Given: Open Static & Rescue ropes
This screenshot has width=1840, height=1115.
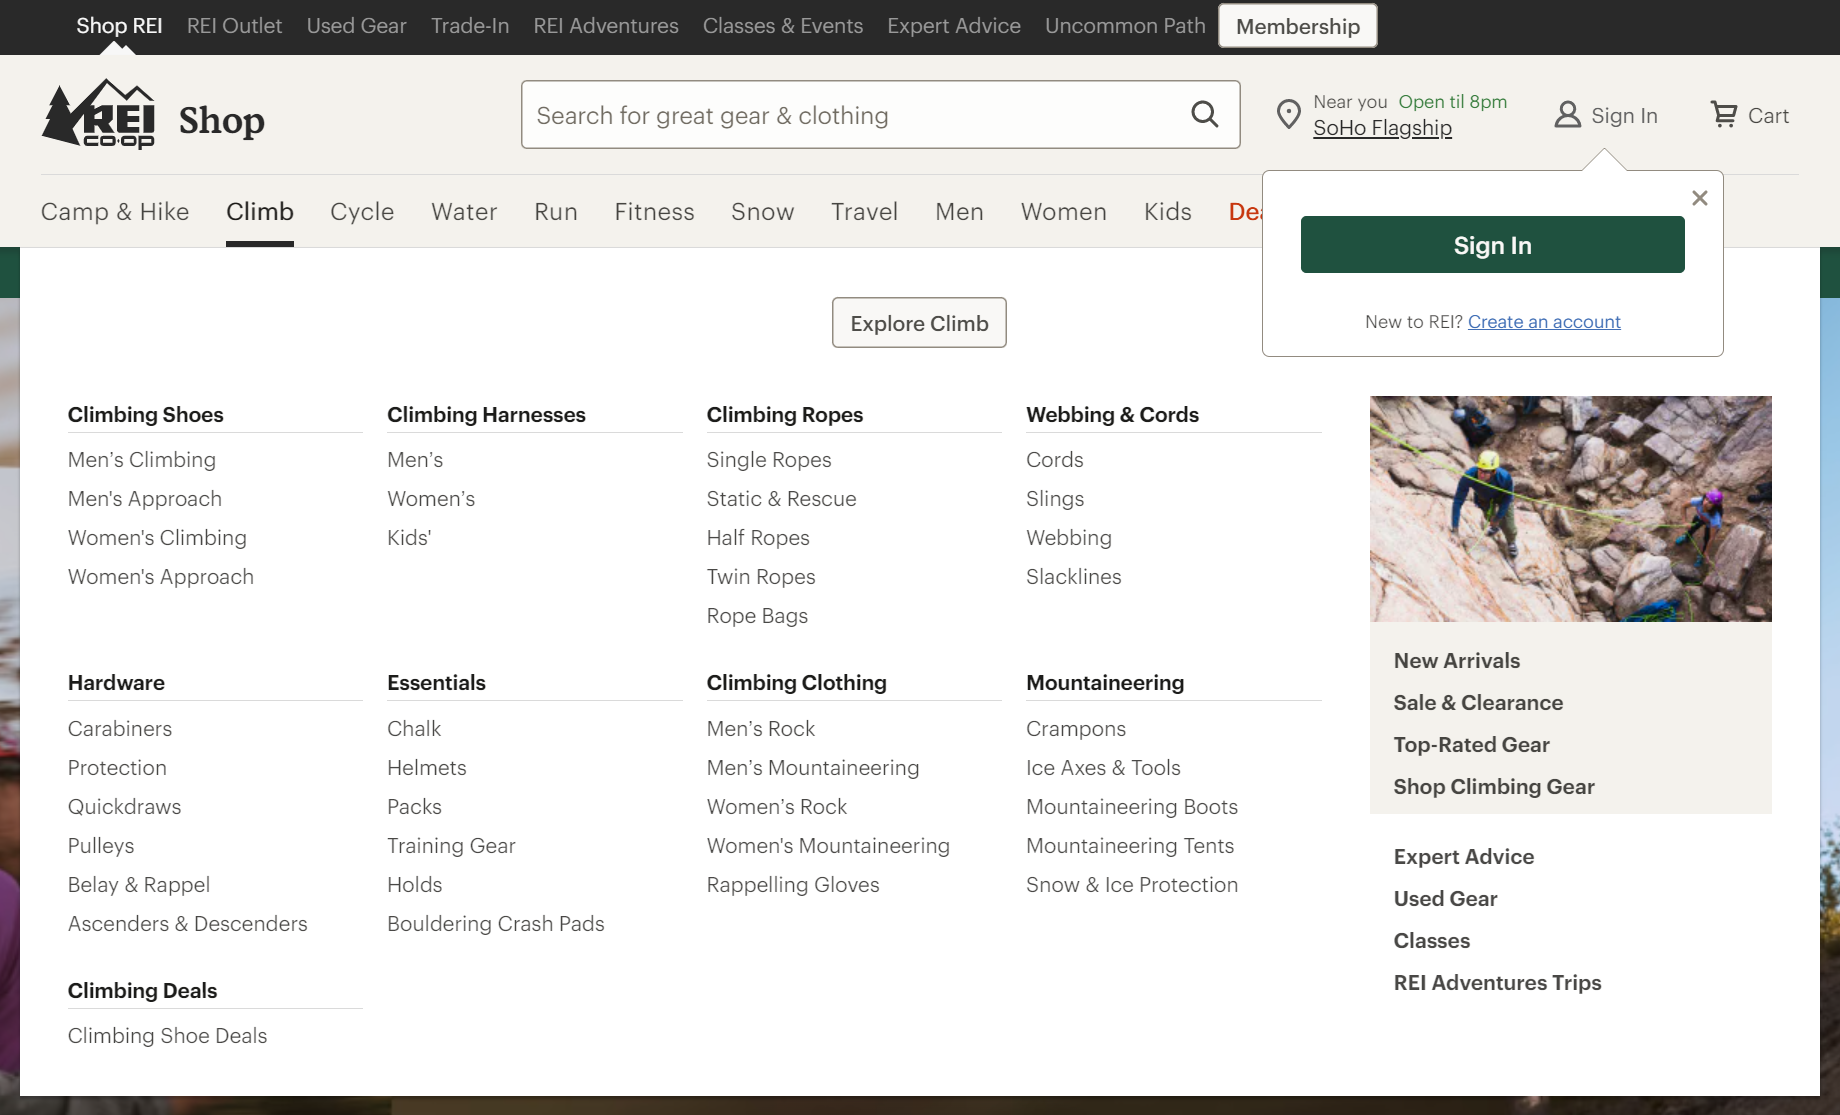Looking at the screenshot, I should (781, 499).
